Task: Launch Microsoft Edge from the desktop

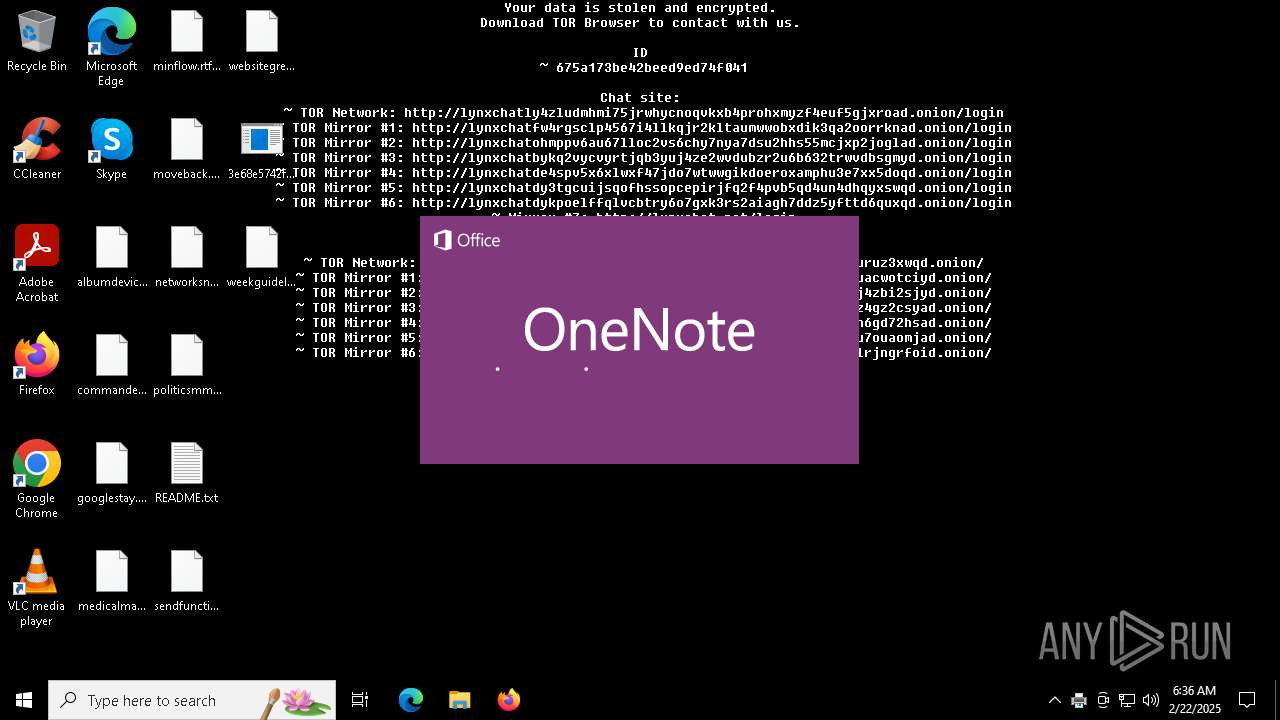Action: pyautogui.click(x=111, y=47)
